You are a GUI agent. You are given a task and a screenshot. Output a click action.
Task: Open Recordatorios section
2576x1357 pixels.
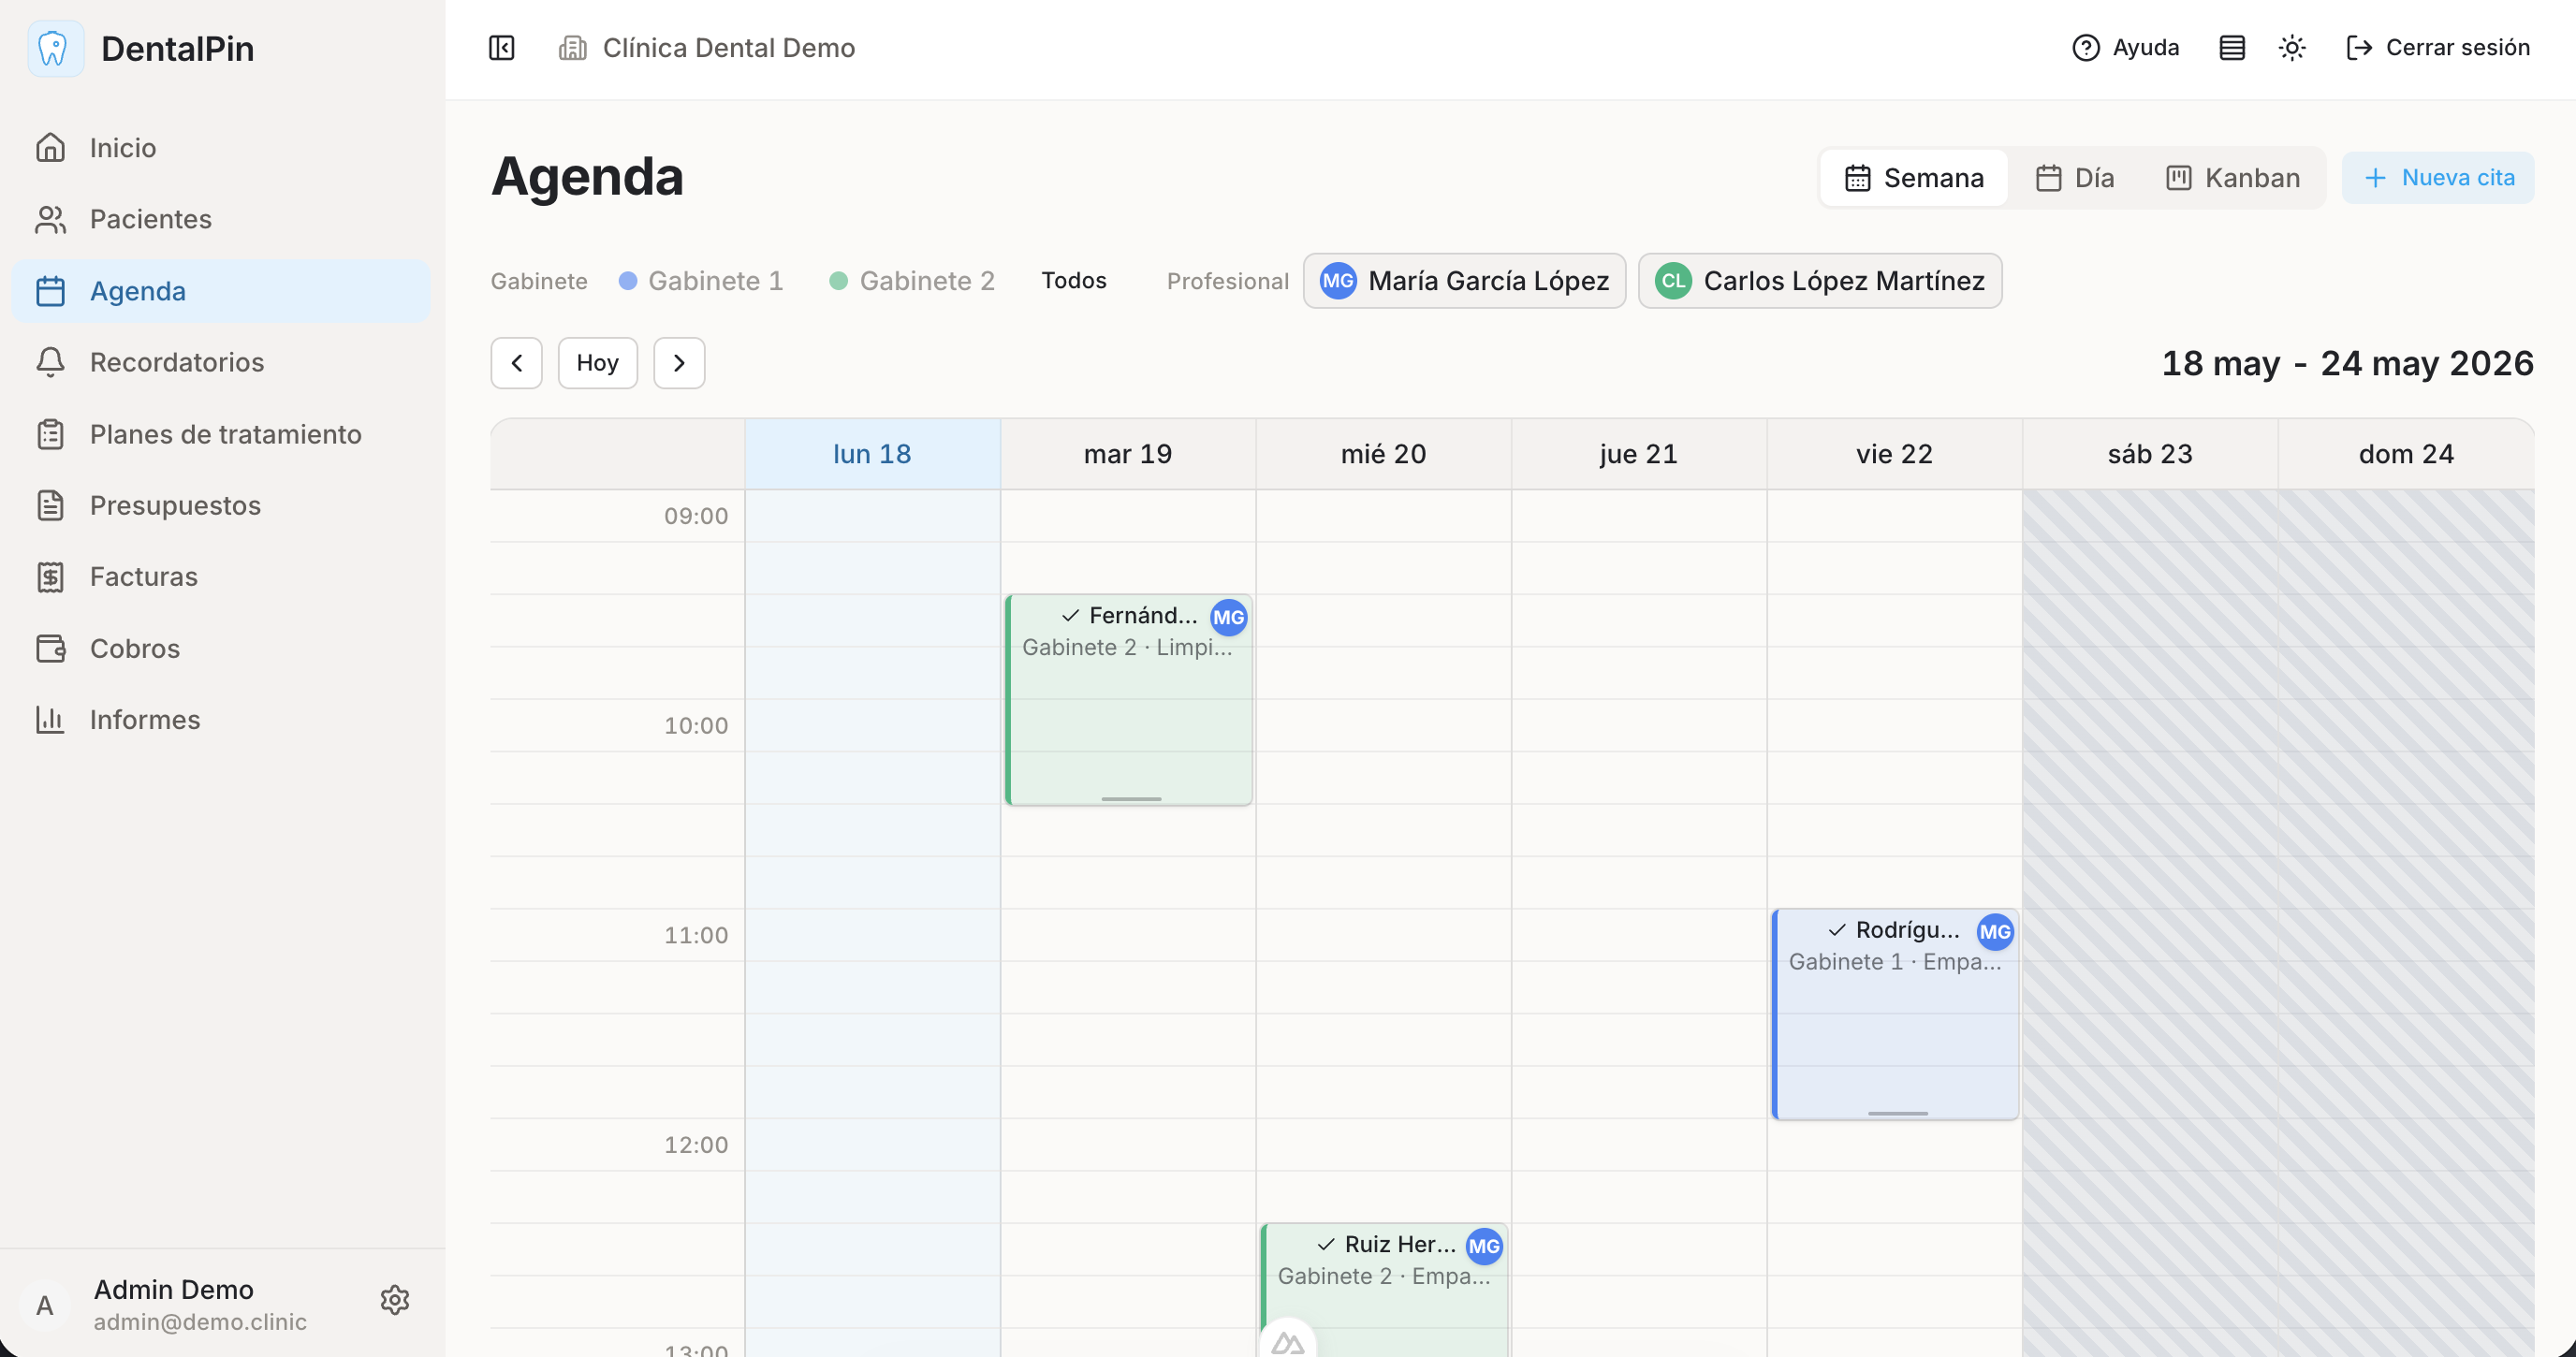(x=220, y=362)
